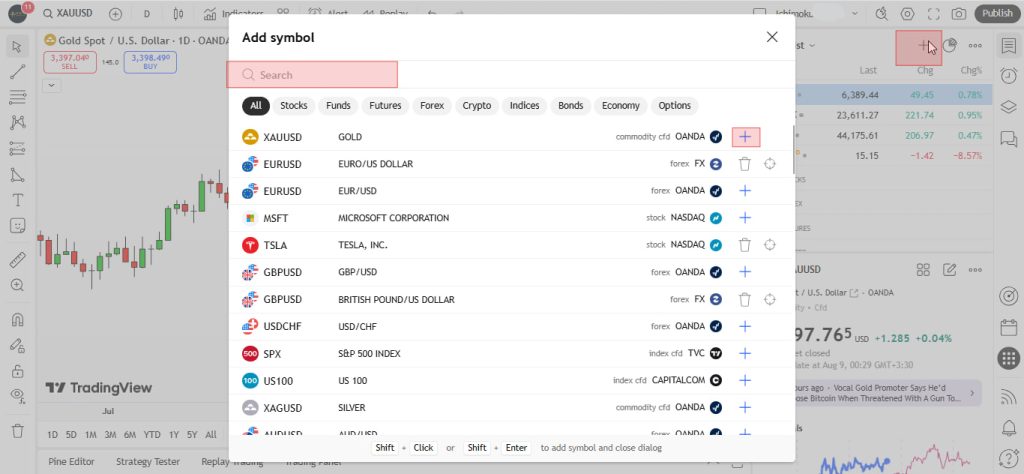Open the measure ruler tool
This screenshot has width=1024, height=474.
(x=18, y=260)
